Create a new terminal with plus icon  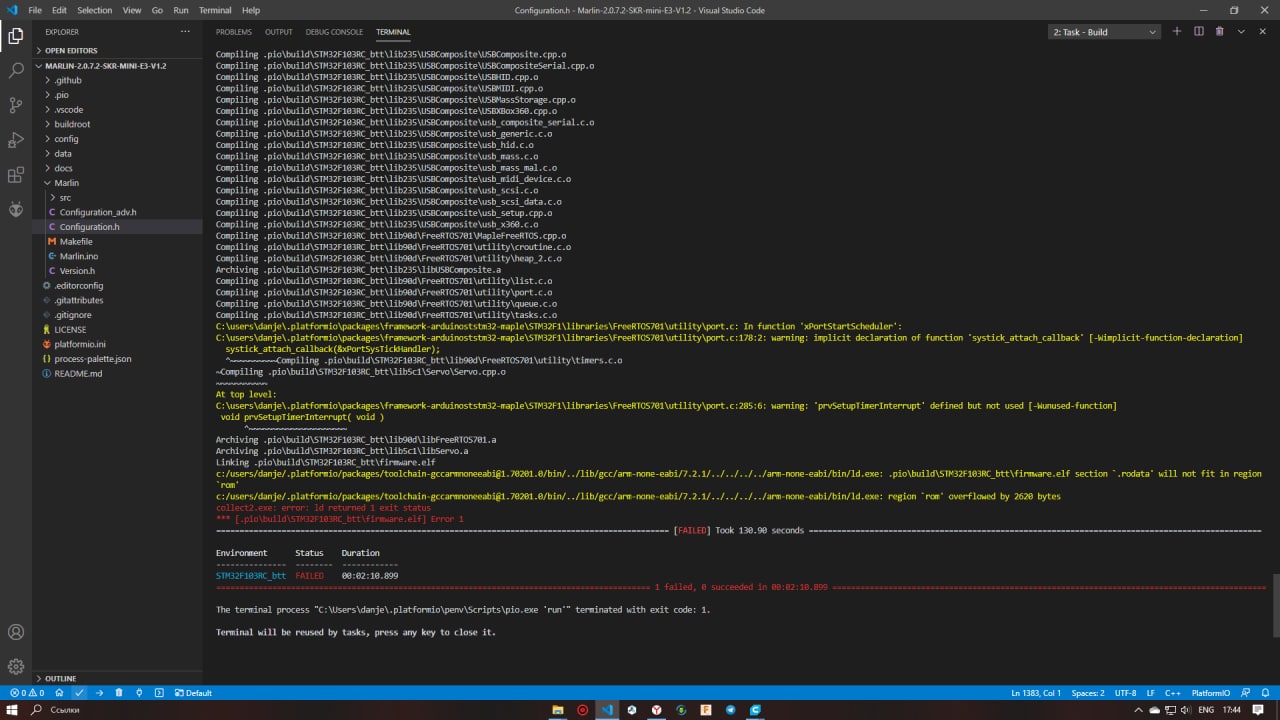point(1177,32)
